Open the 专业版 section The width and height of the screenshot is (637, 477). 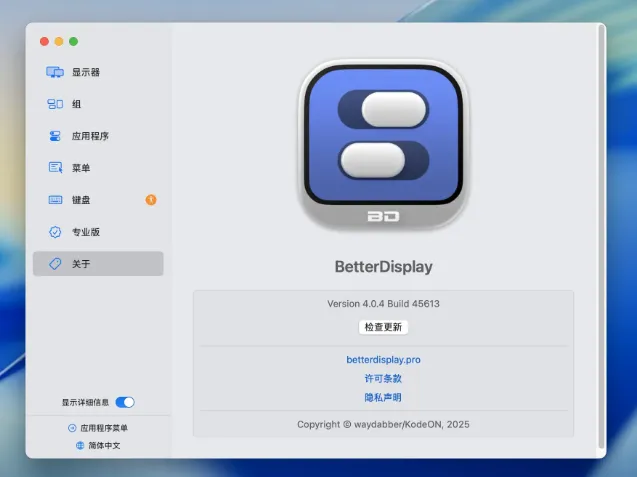98,232
